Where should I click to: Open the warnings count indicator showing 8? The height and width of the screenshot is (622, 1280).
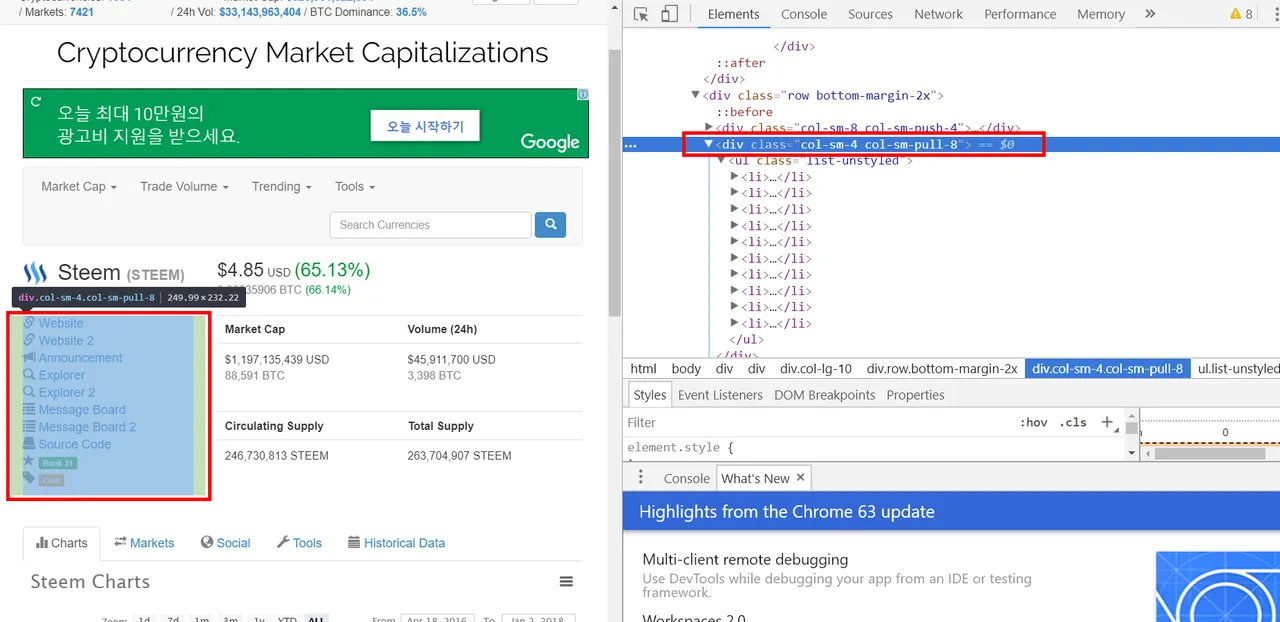(1241, 14)
